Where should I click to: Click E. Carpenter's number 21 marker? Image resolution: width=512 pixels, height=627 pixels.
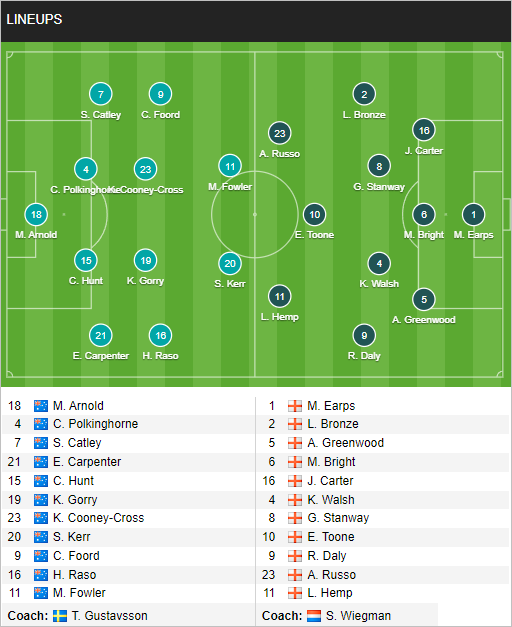pyautogui.click(x=101, y=335)
